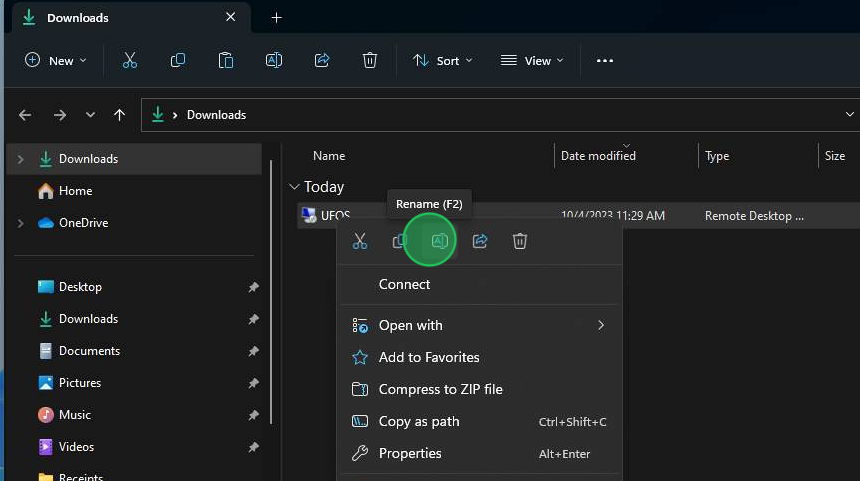Click the Share icon in the top toolbar
The width and height of the screenshot is (860, 481).
(322, 60)
